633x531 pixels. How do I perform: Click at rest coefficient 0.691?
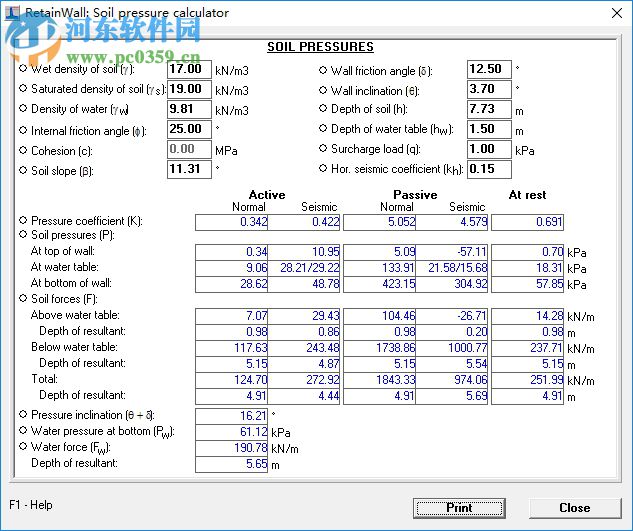tap(528, 222)
